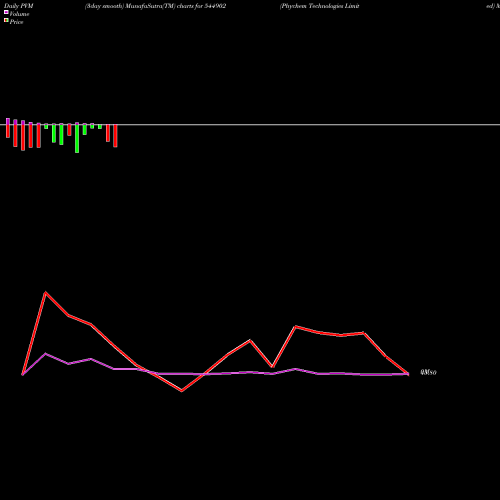Image resolution: width=500 pixels, height=500 pixels.
Task: Click the last red bar of the histogram
Action: 115,136
